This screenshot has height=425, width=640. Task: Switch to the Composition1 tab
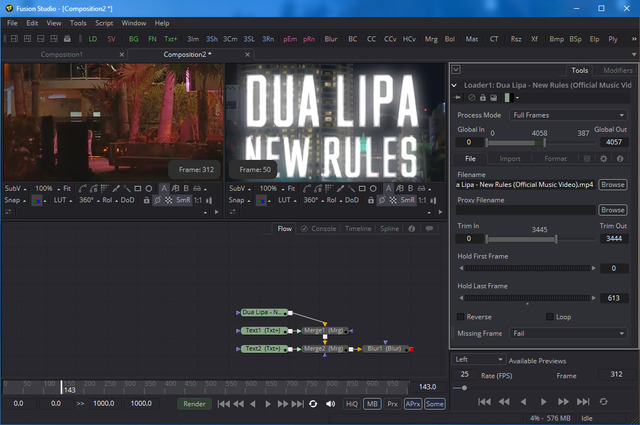61,54
